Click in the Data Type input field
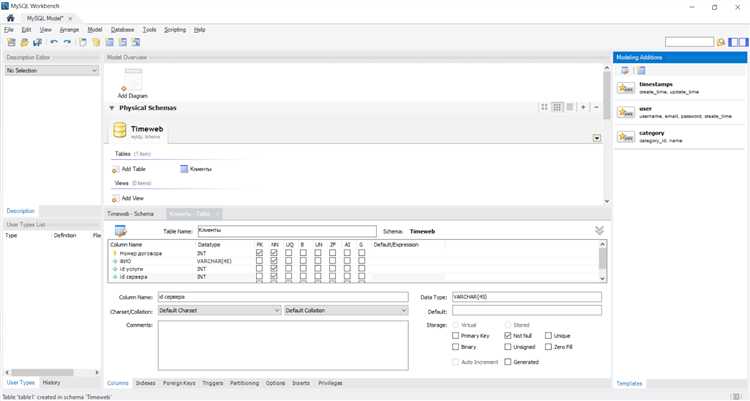The height and width of the screenshot is (401, 750). 527,297
